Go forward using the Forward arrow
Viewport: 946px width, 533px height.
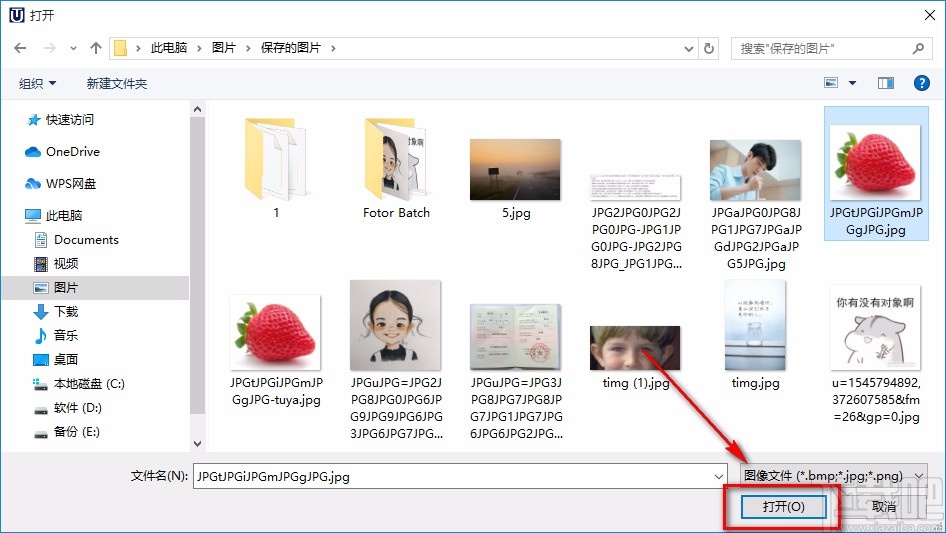tap(49, 48)
